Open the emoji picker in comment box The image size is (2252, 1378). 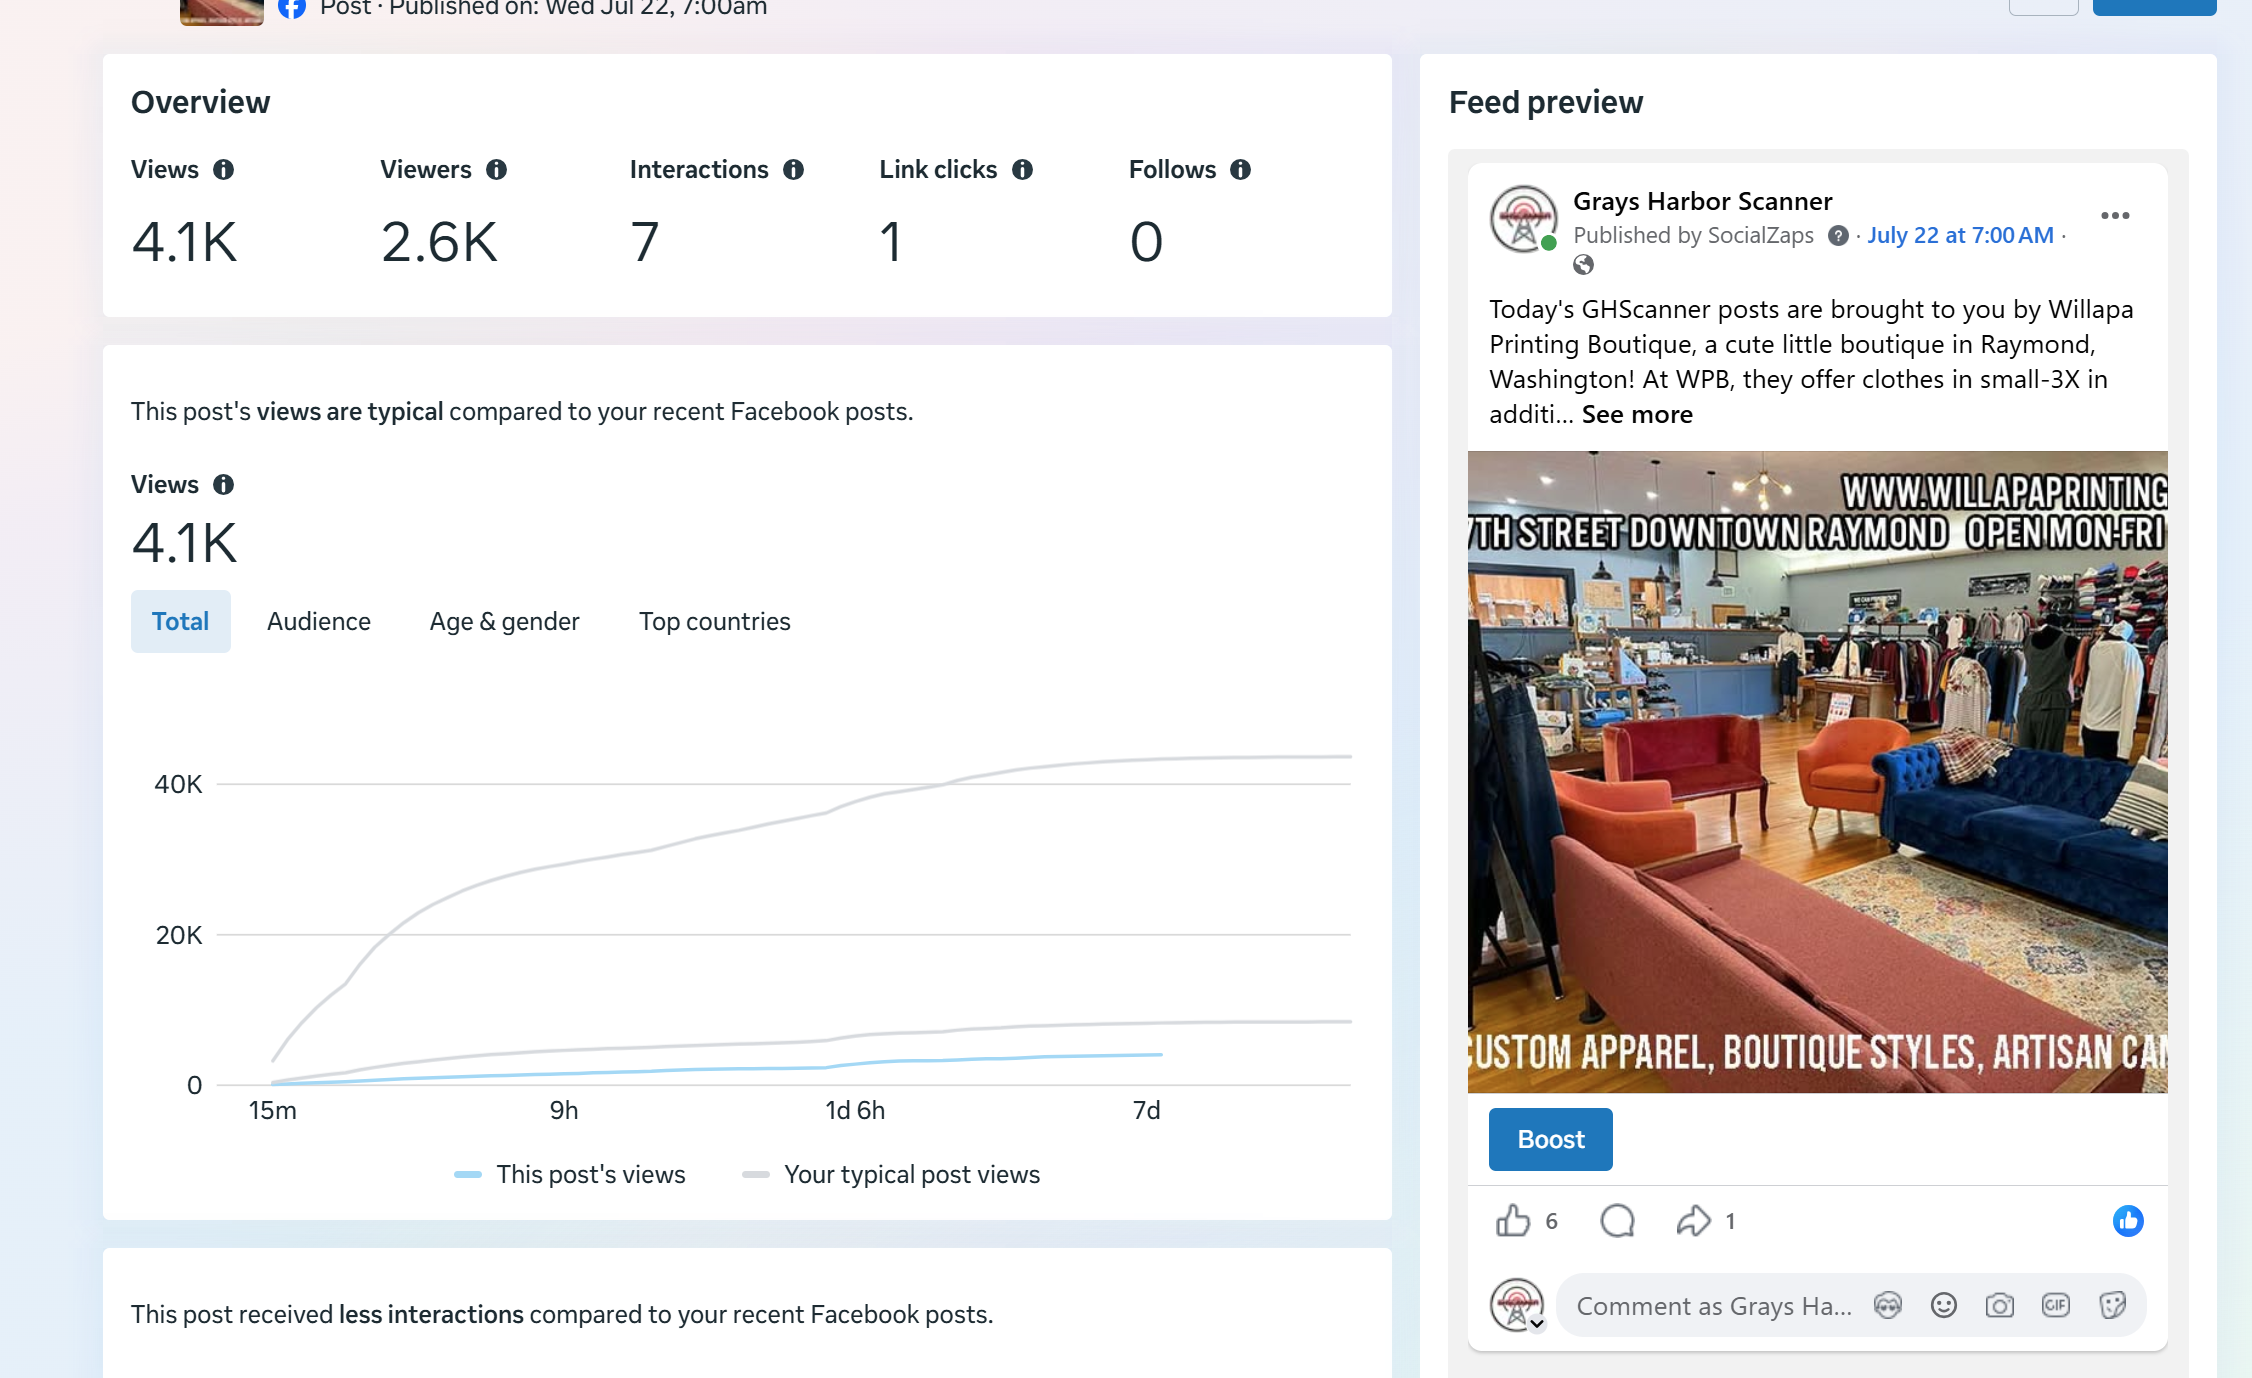pos(1944,1306)
